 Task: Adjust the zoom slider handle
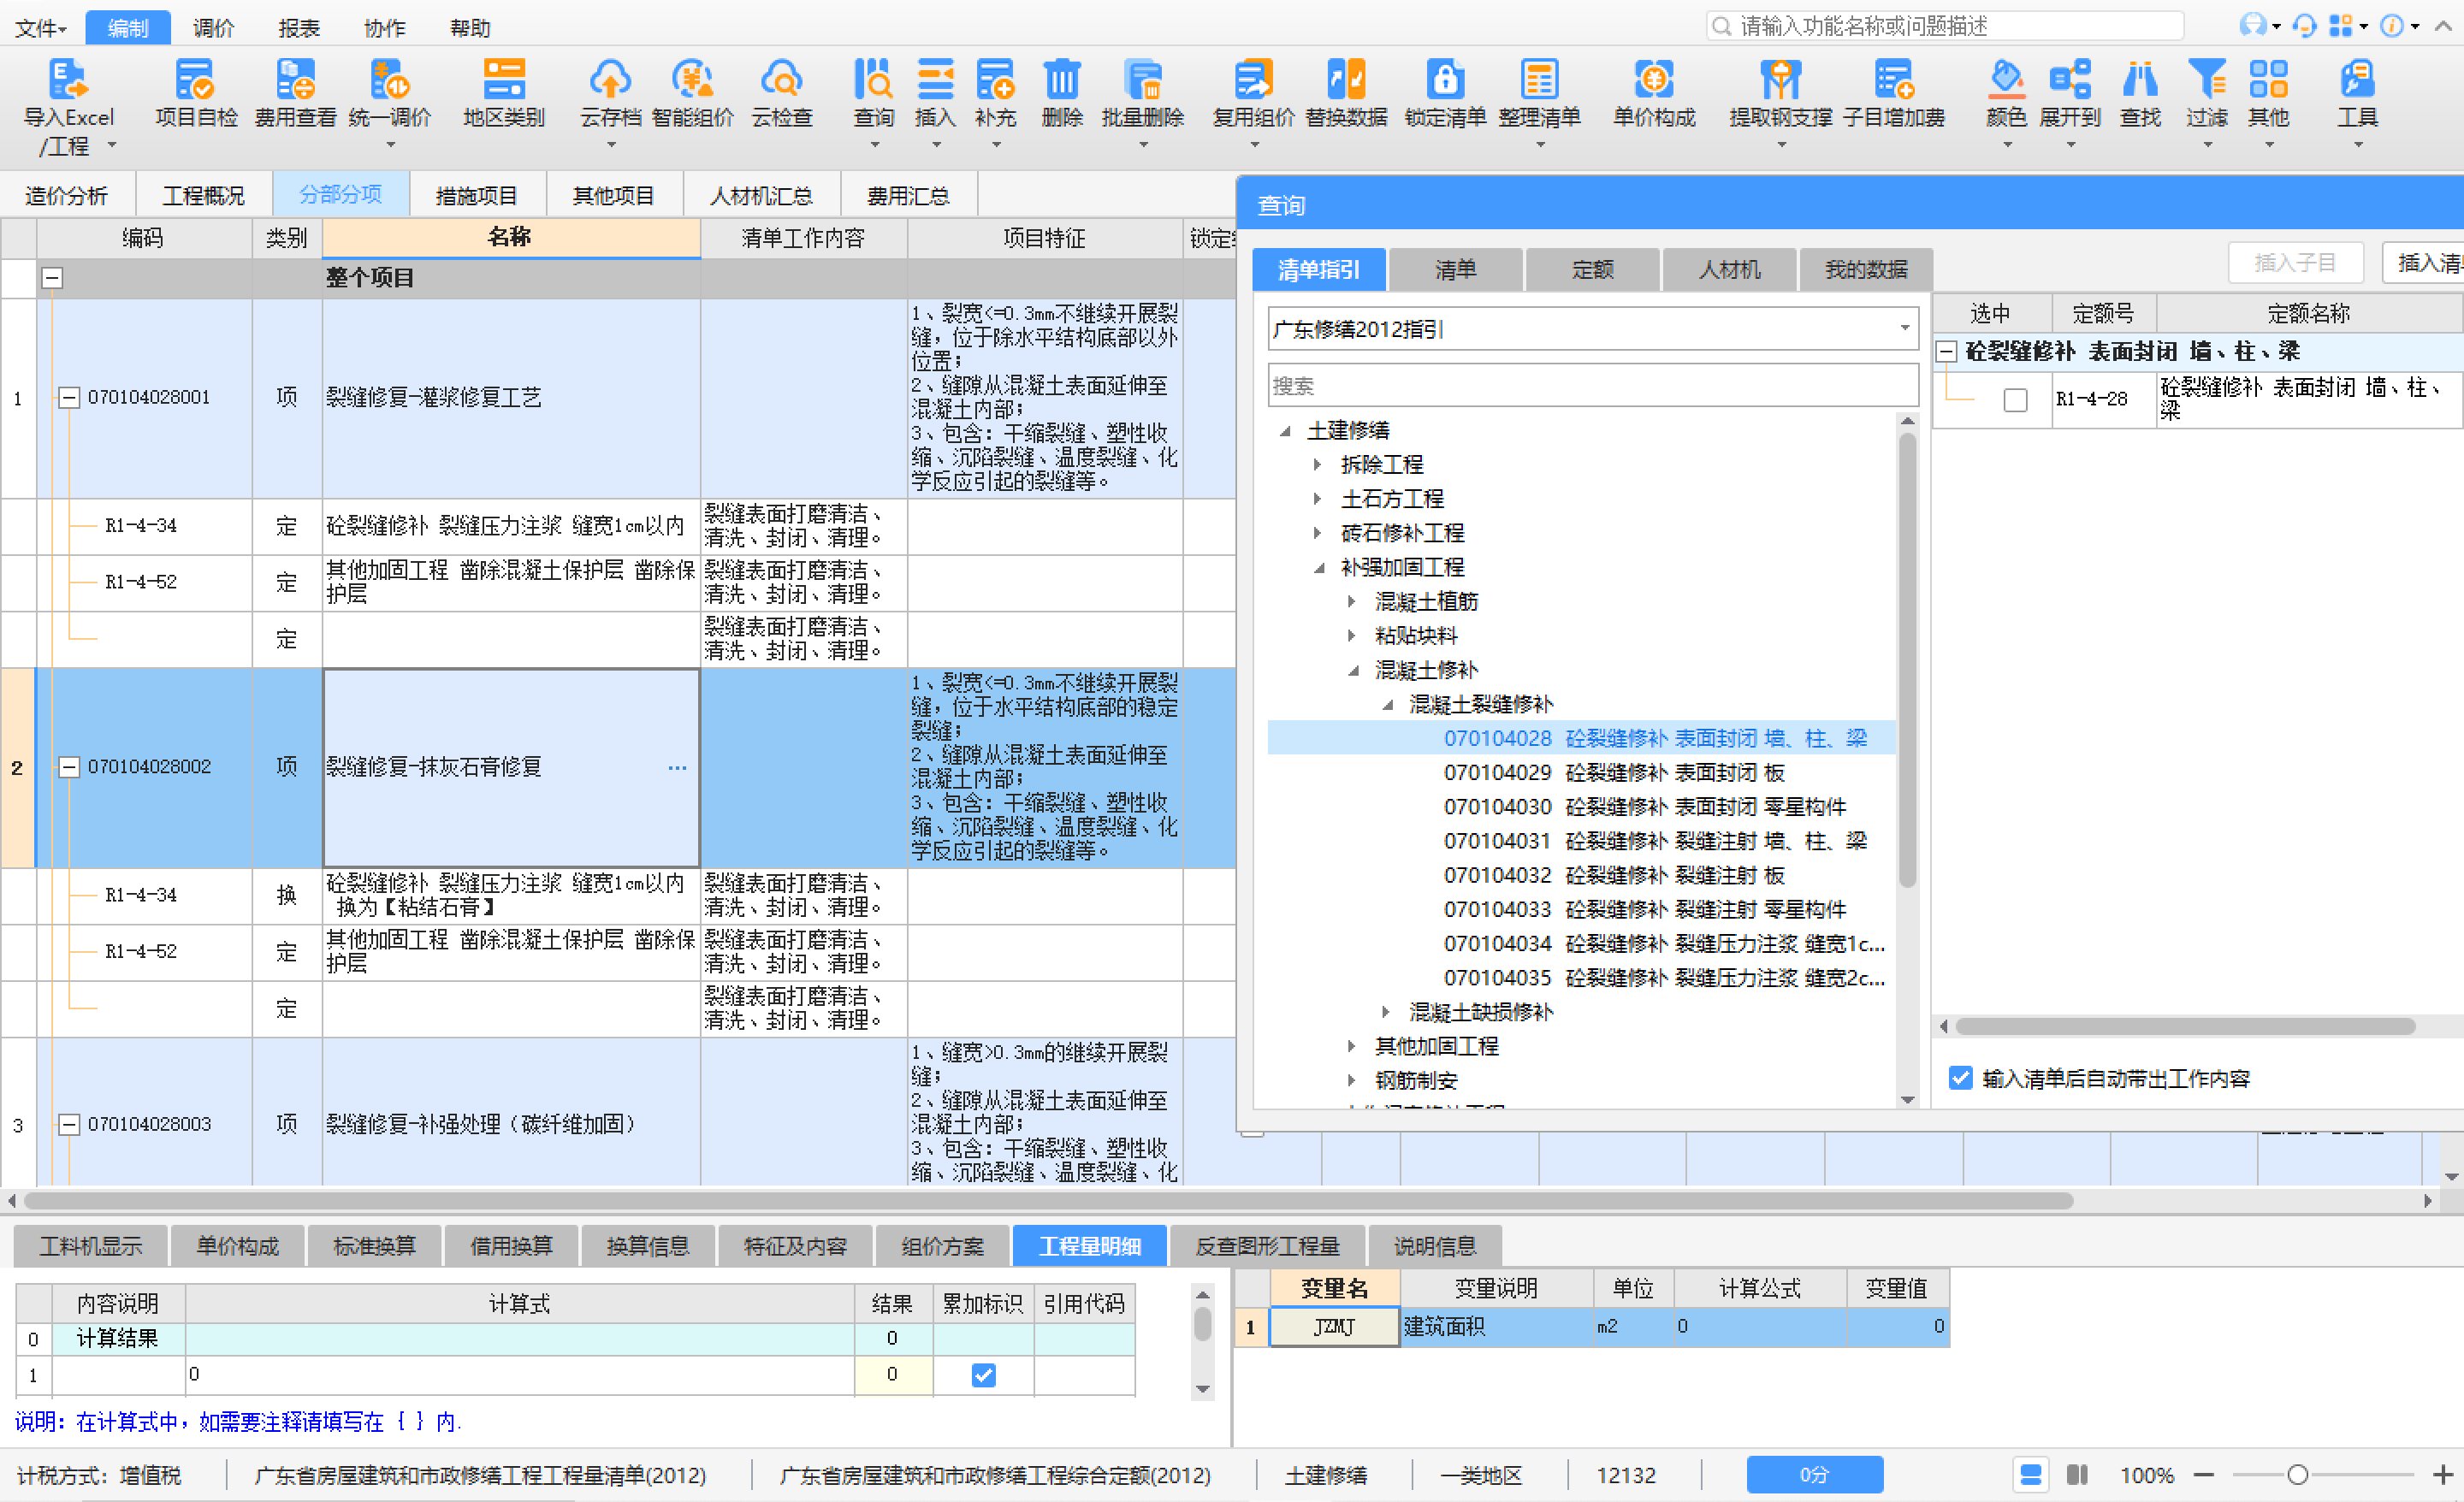point(2298,1475)
